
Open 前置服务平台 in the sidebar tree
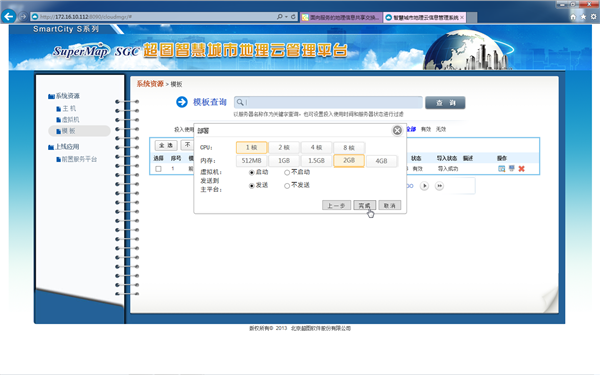[79, 159]
